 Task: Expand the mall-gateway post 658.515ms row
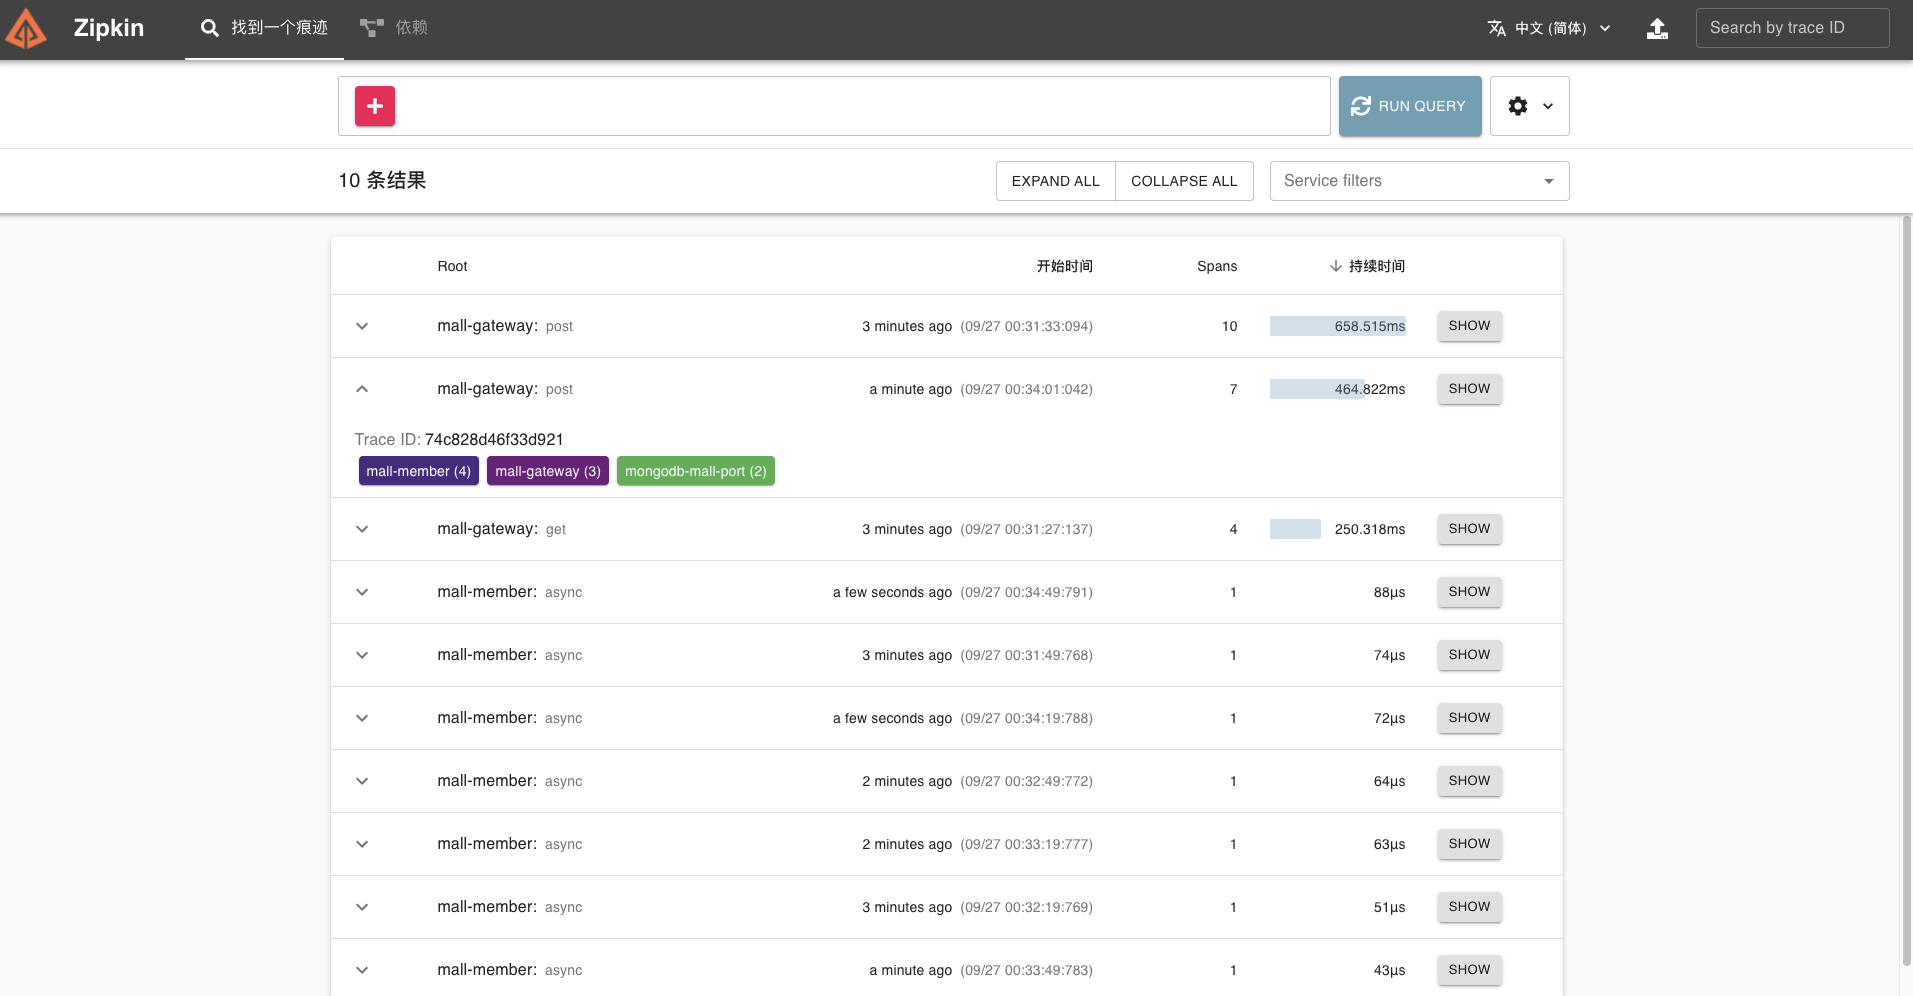(x=362, y=326)
